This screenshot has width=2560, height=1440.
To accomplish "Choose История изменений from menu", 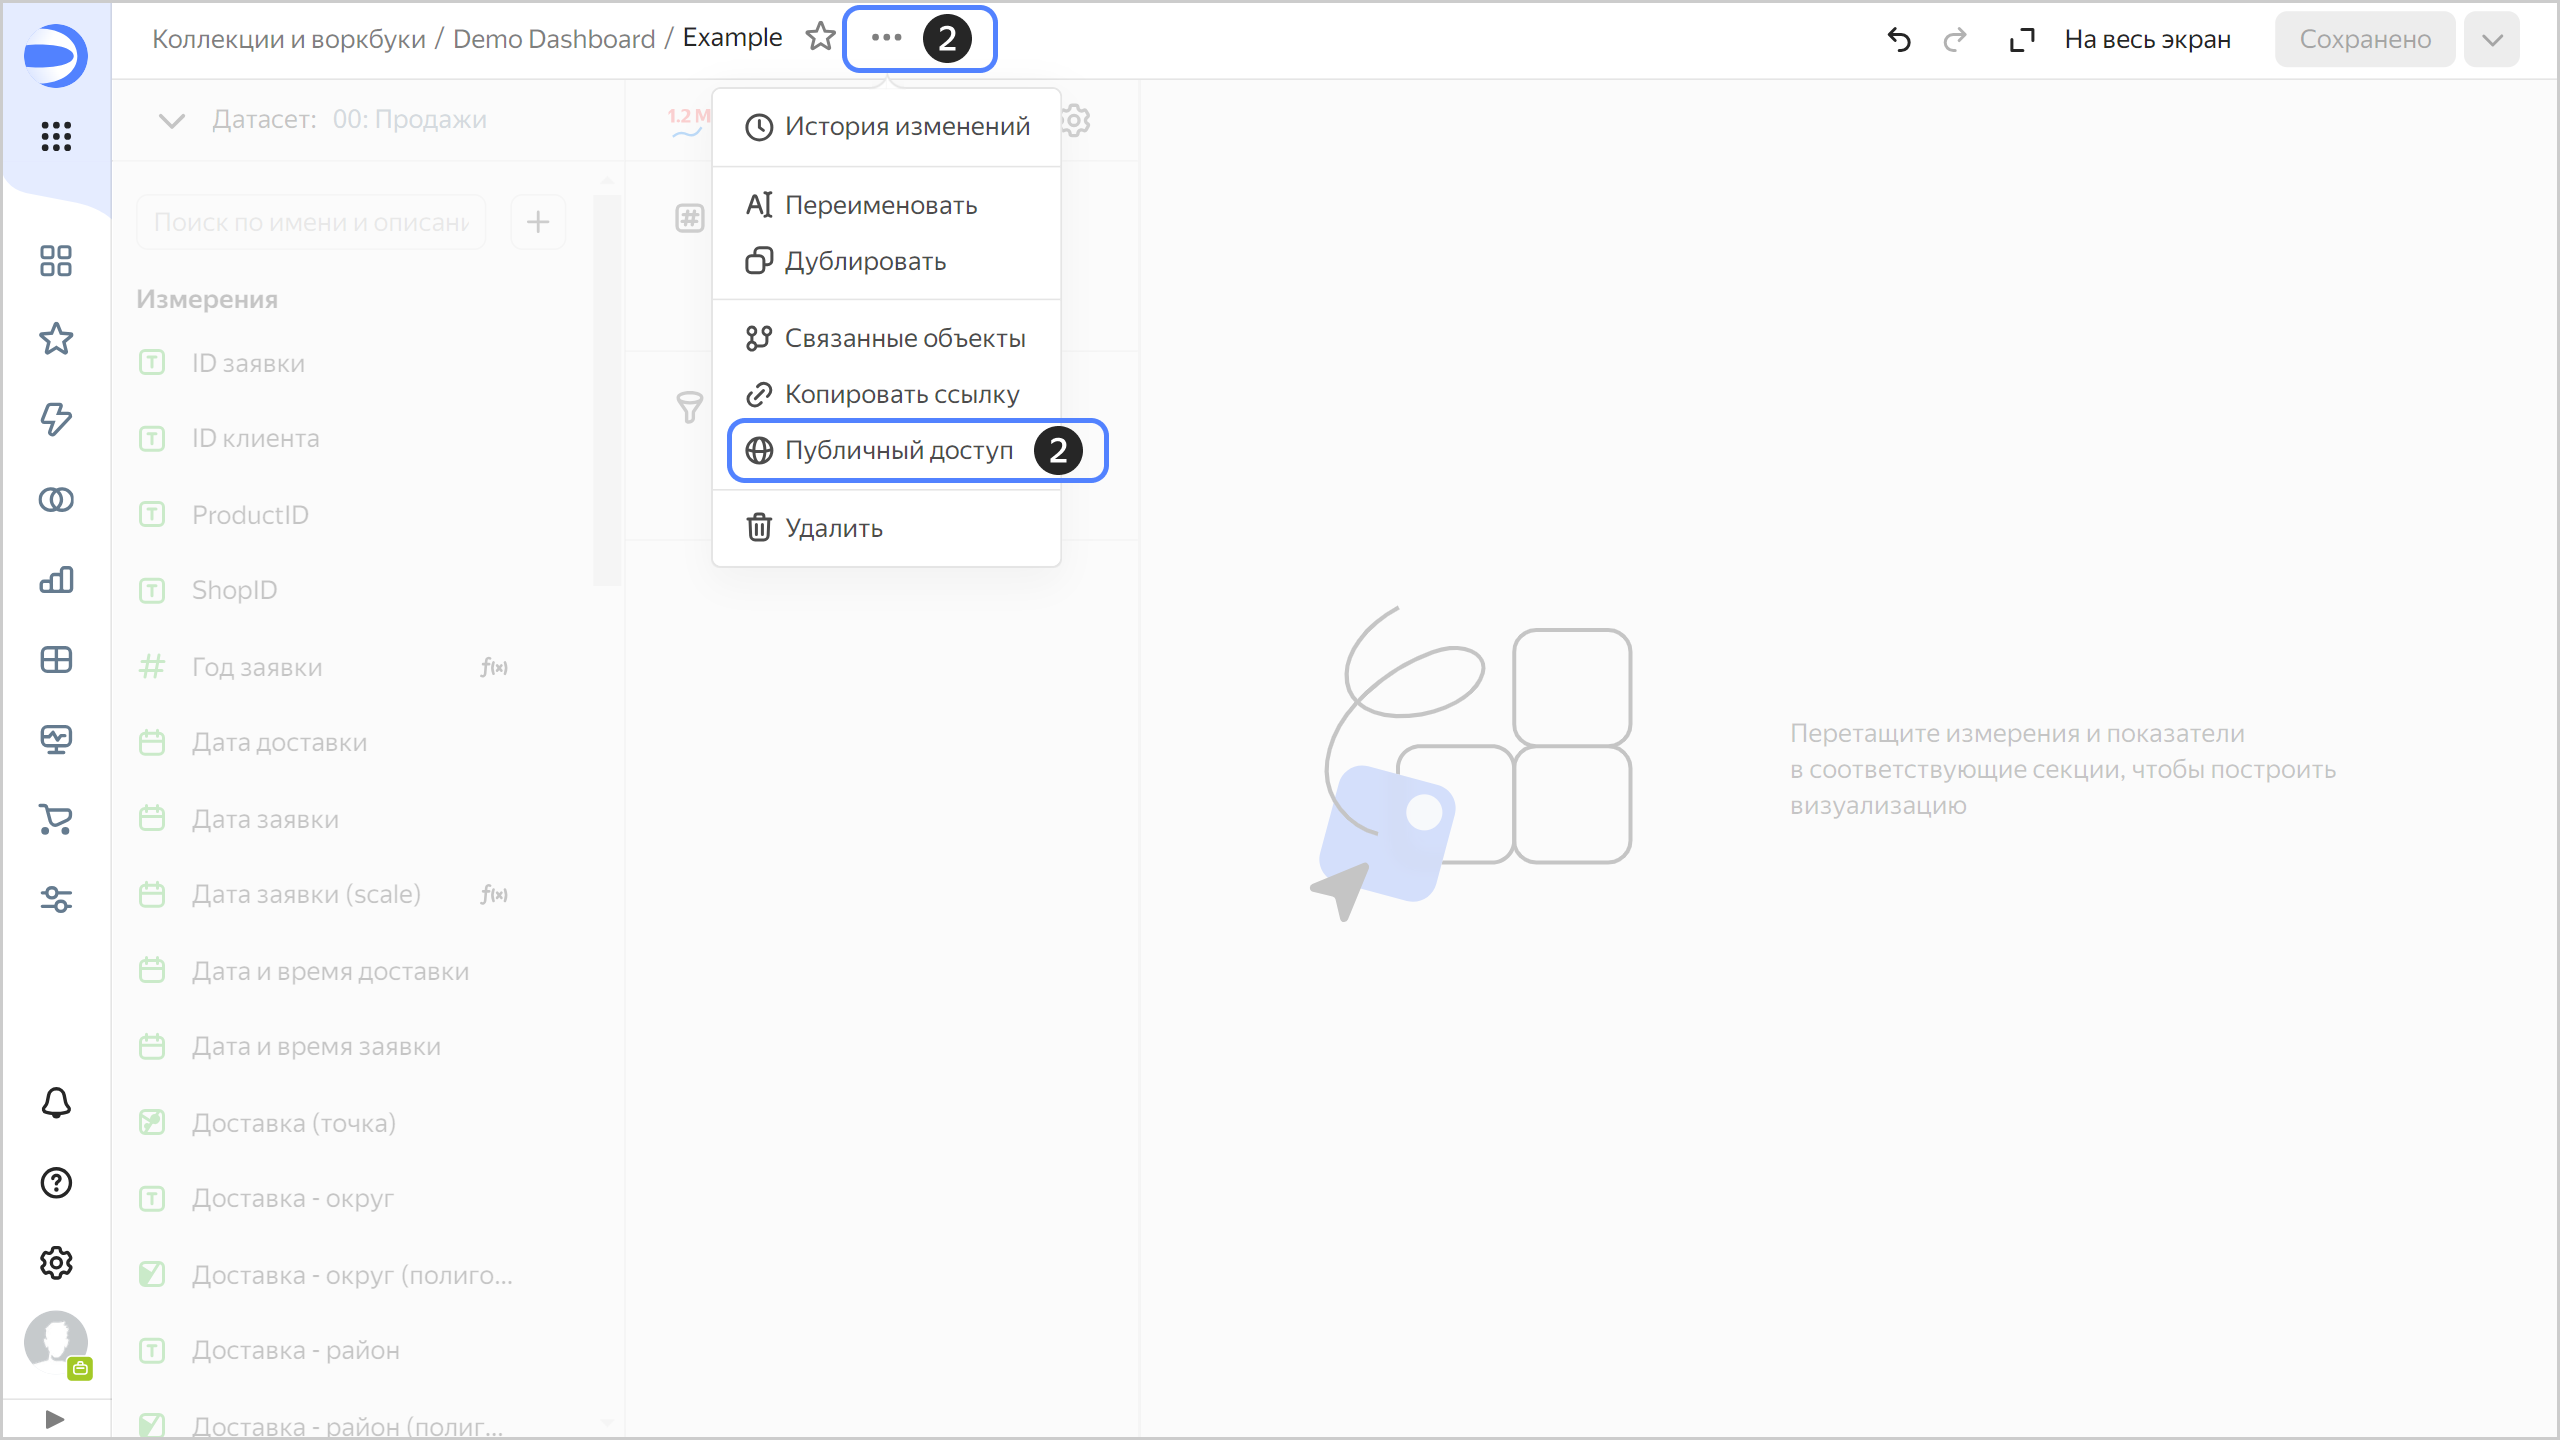I will coord(906,126).
